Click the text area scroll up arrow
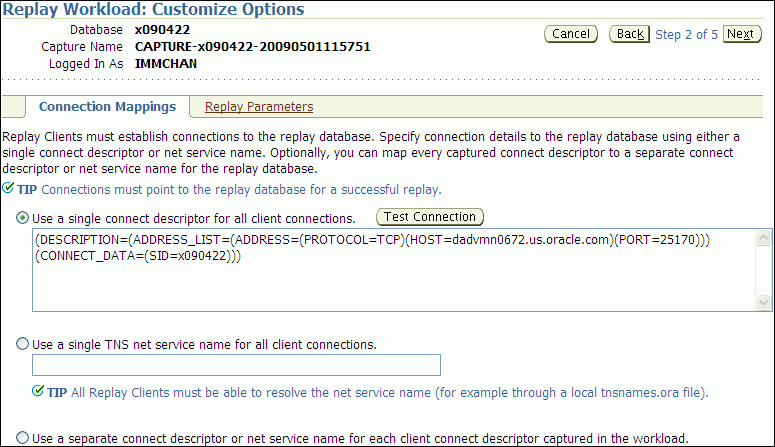The image size is (775, 447). click(x=764, y=238)
